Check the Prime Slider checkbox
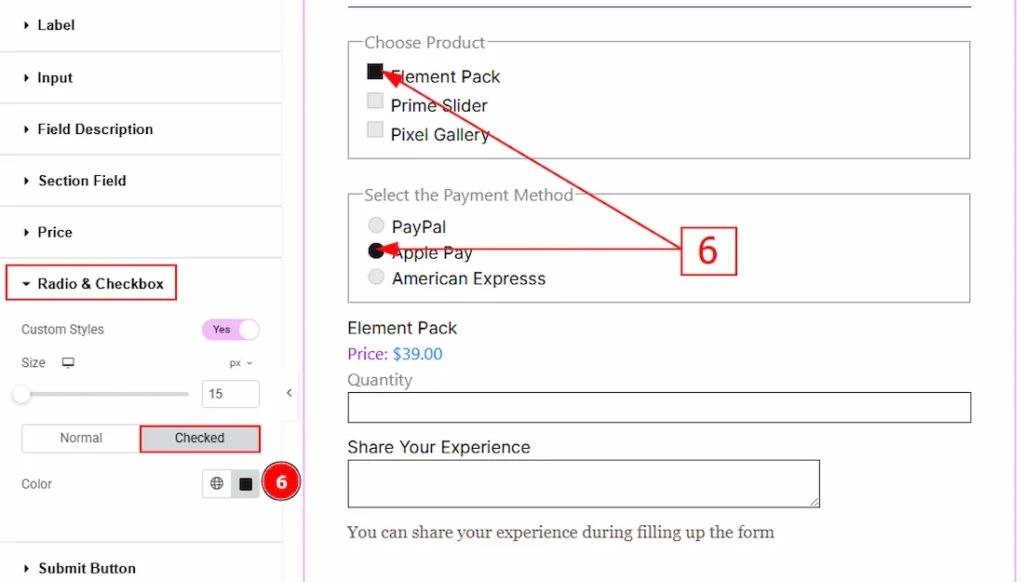The height and width of the screenshot is (582, 1024). point(375,100)
